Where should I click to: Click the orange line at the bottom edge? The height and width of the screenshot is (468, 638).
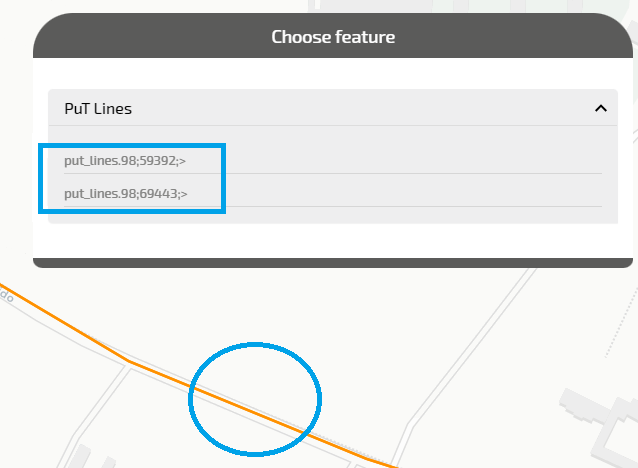coord(385,463)
